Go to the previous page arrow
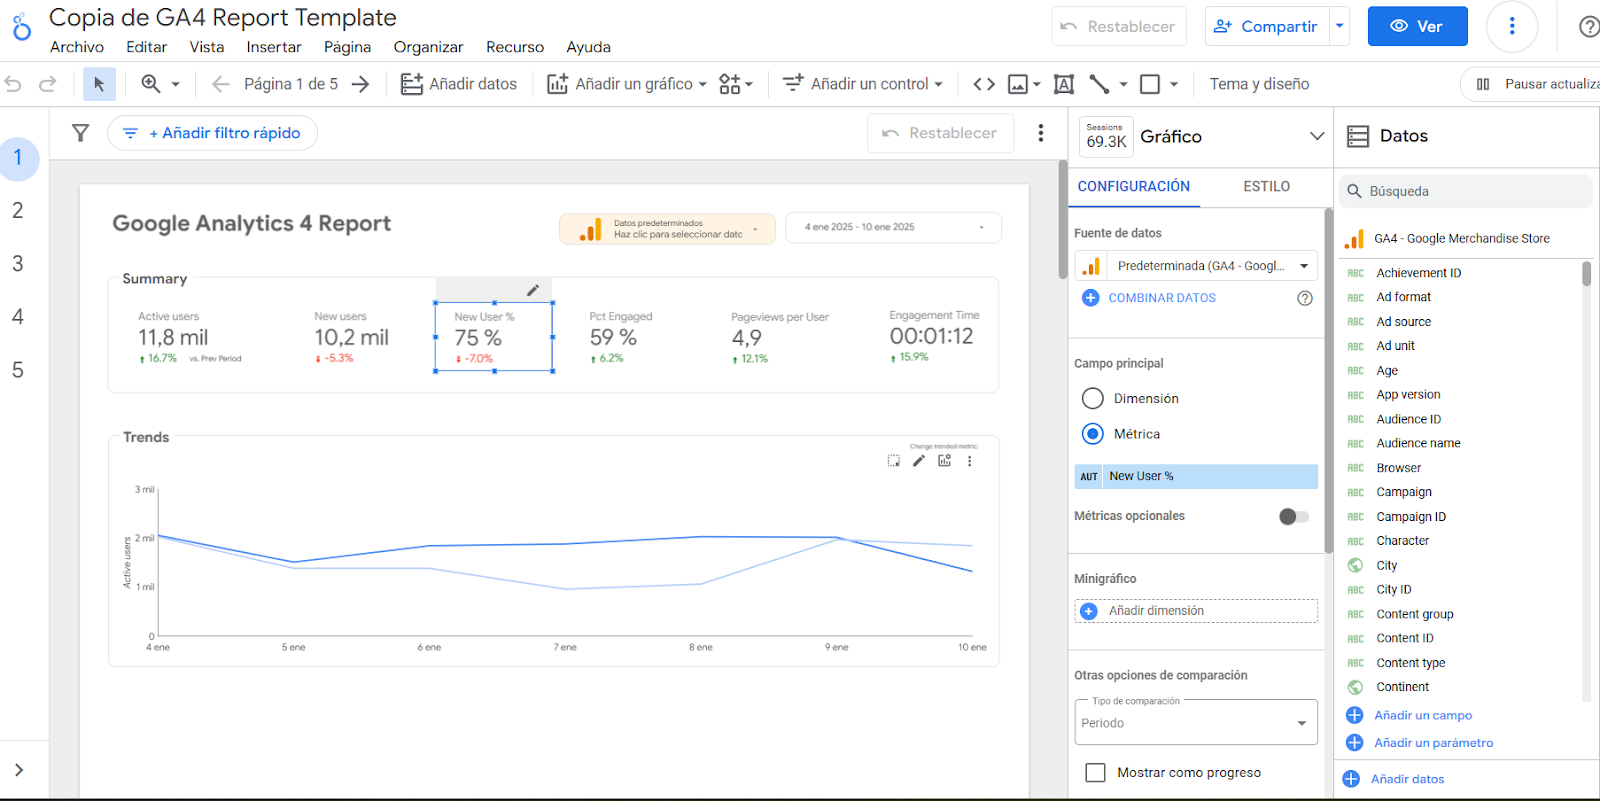Screen dimensions: 1600x801 (221, 84)
